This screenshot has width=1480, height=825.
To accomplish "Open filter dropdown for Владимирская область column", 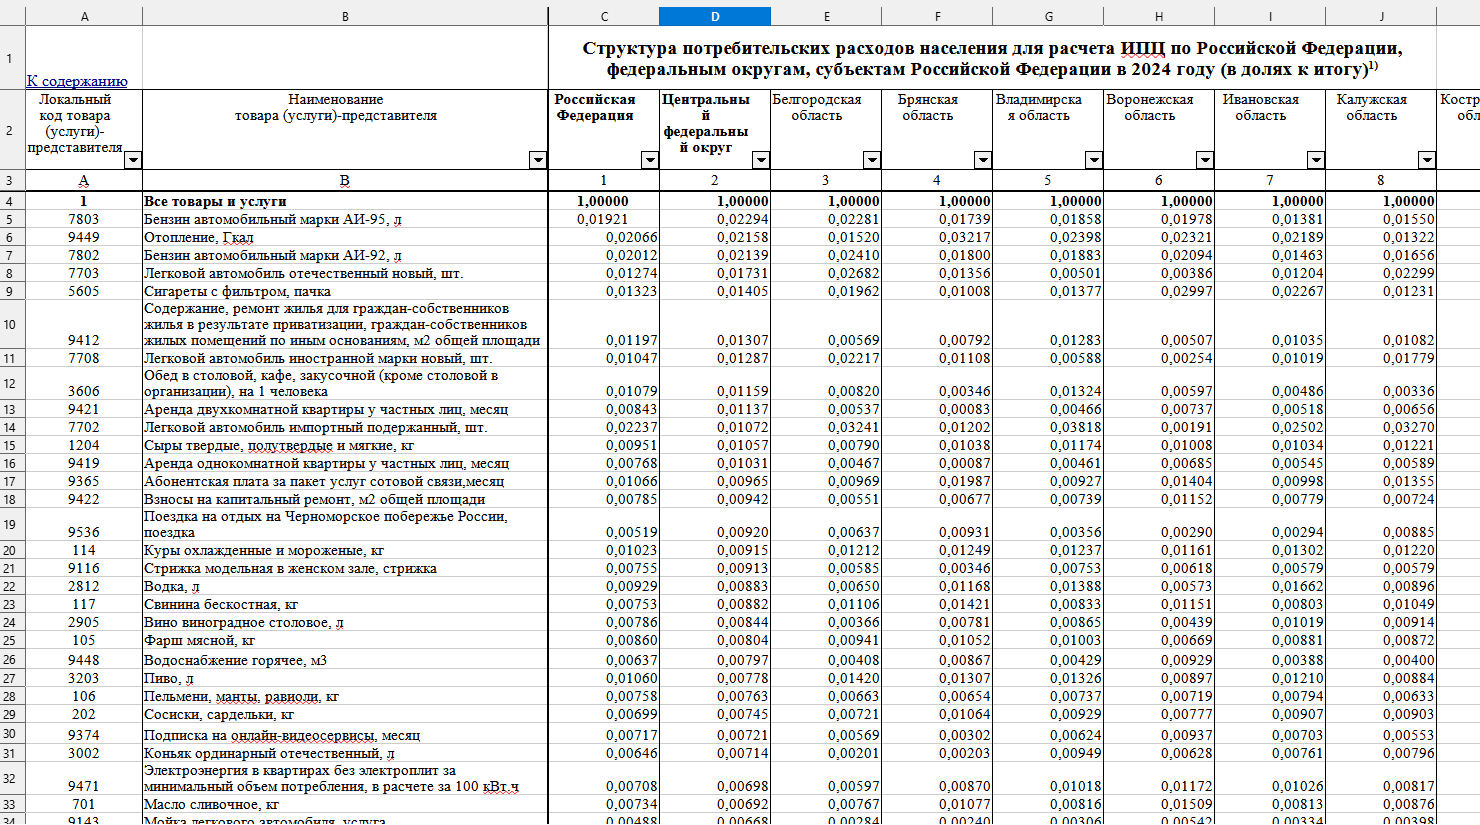I will [1094, 160].
